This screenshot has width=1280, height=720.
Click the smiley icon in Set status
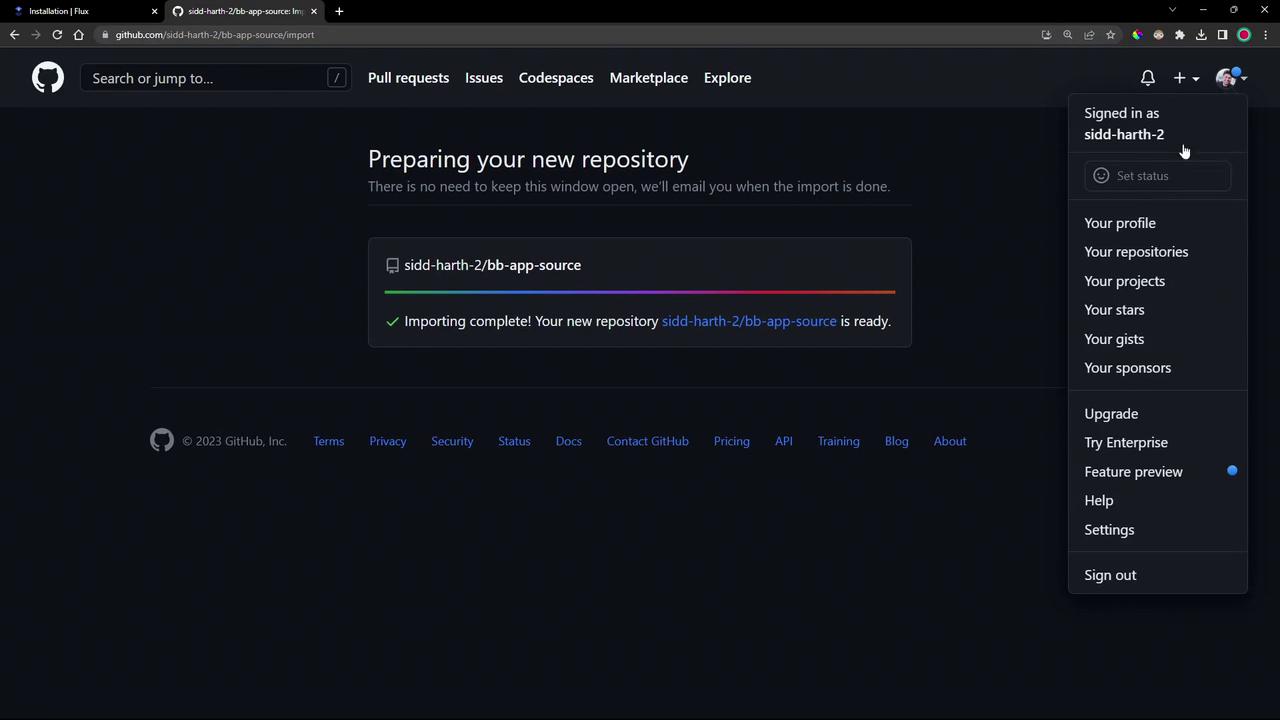(x=1101, y=176)
